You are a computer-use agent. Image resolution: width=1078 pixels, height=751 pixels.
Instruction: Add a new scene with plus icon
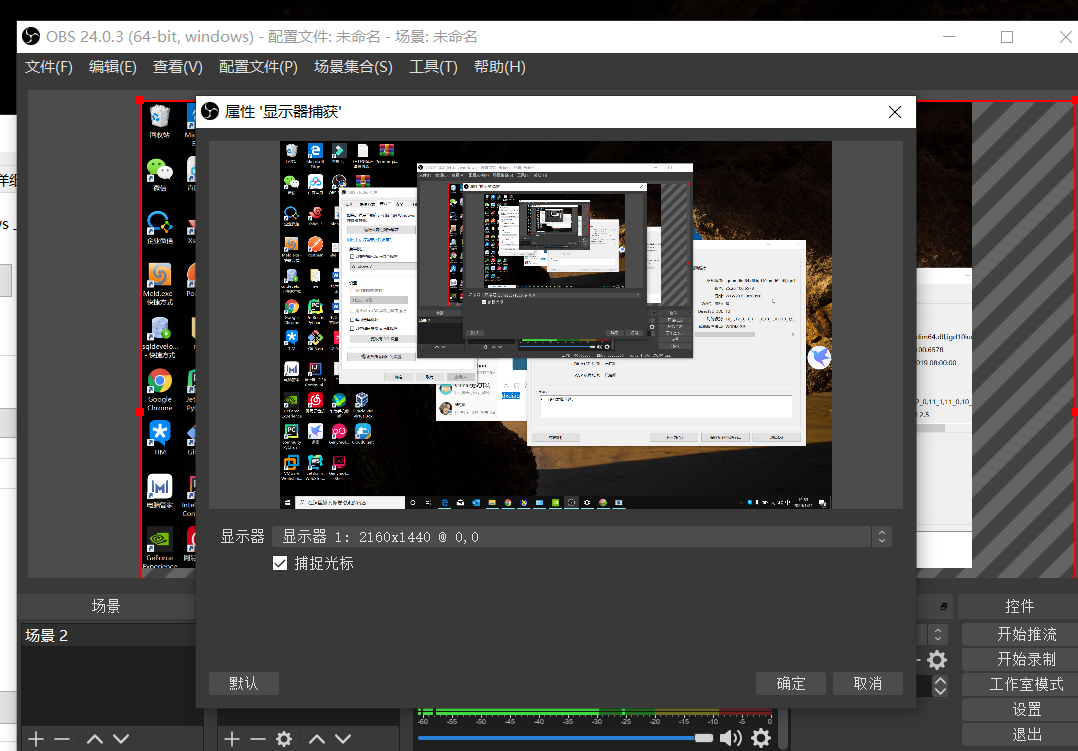pyautogui.click(x=36, y=739)
